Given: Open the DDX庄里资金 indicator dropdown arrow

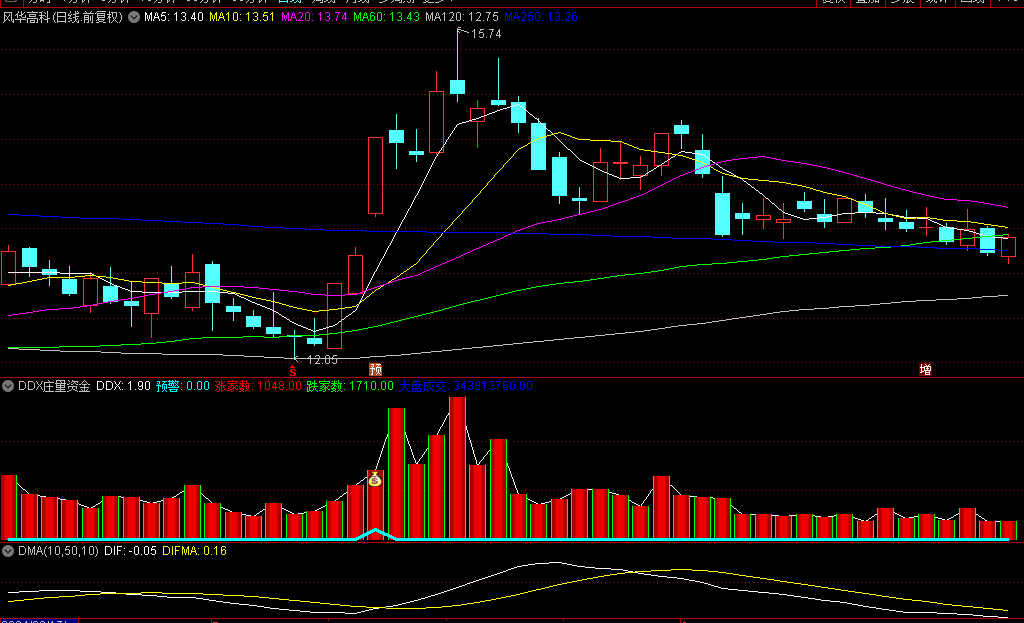Looking at the screenshot, I should [x=8, y=386].
